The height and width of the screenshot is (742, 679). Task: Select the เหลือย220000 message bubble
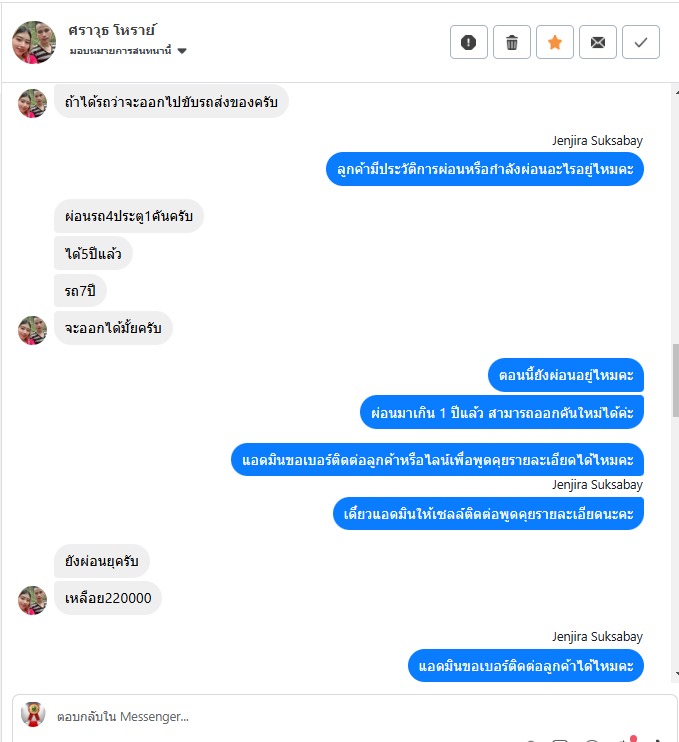[108, 598]
